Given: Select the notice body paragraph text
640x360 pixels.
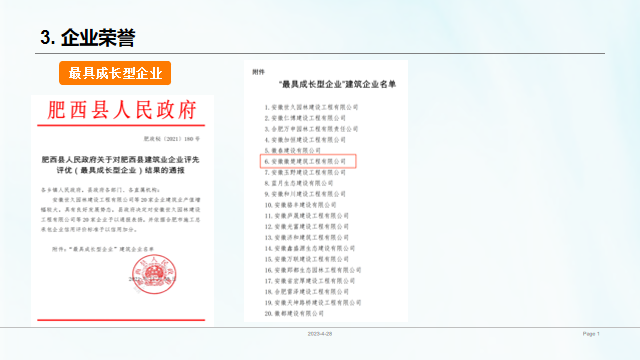Looking at the screenshot, I should click(120, 215).
